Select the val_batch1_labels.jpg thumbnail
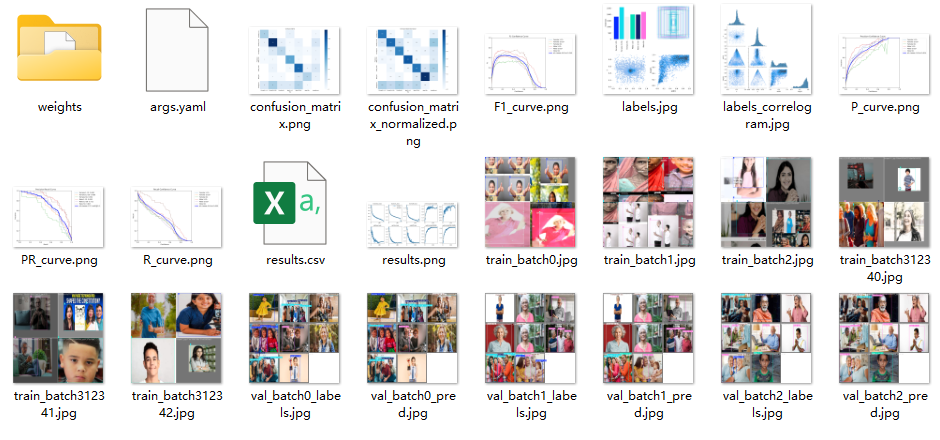Screen dimensions: 940x440 530,338
